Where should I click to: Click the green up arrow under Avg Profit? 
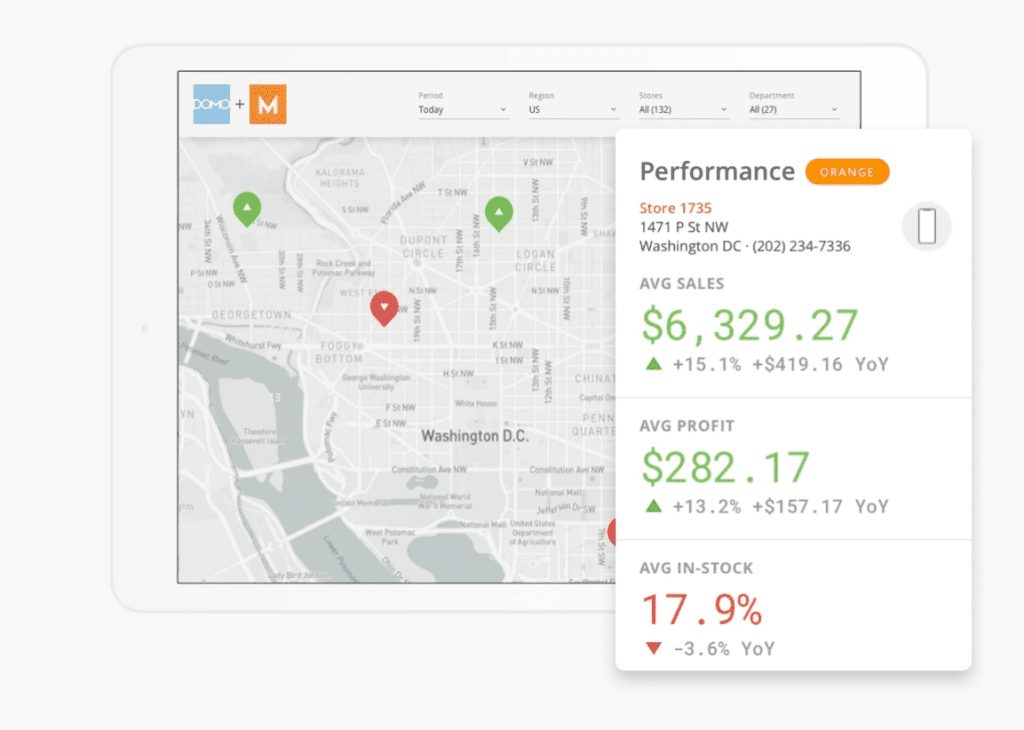tap(654, 506)
